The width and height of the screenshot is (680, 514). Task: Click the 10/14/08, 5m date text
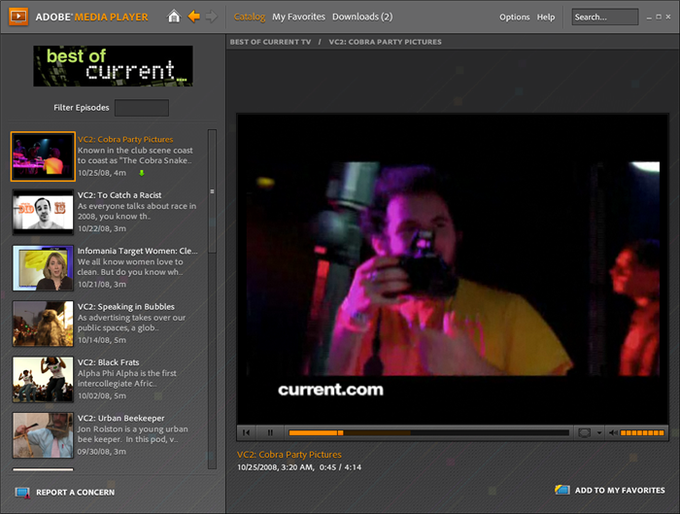click(102, 340)
